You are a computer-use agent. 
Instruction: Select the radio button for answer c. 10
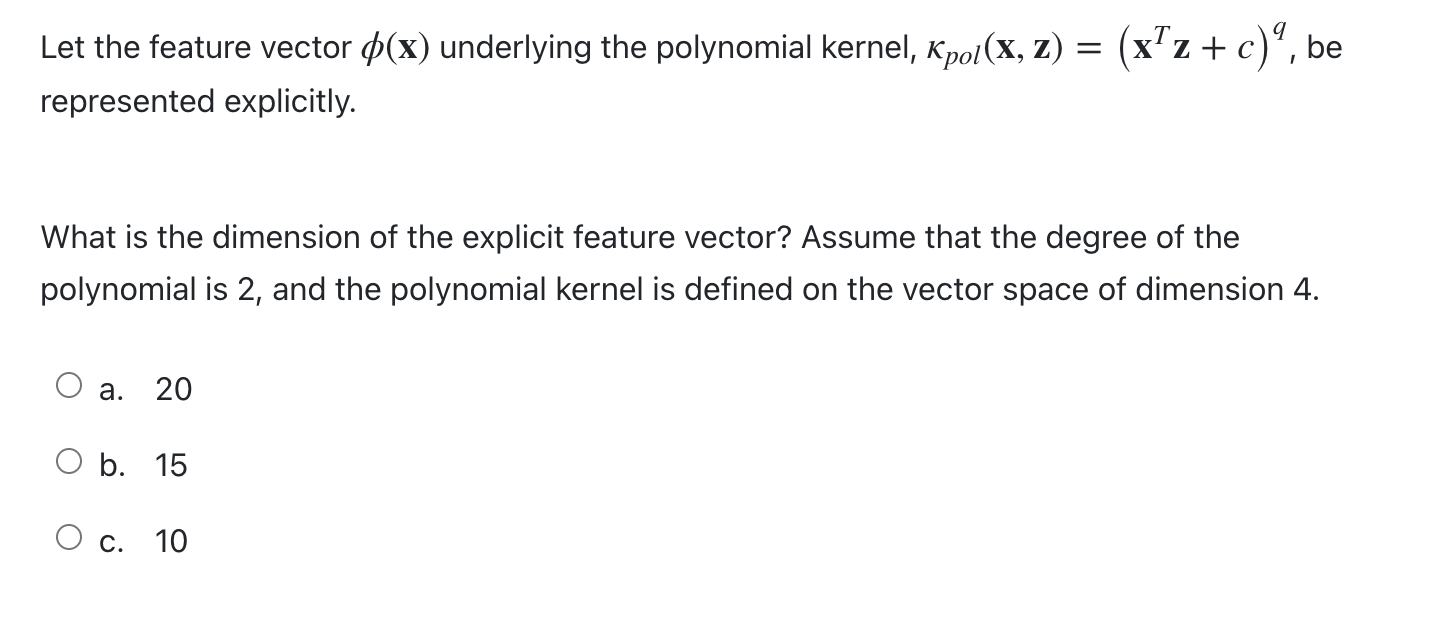(68, 538)
